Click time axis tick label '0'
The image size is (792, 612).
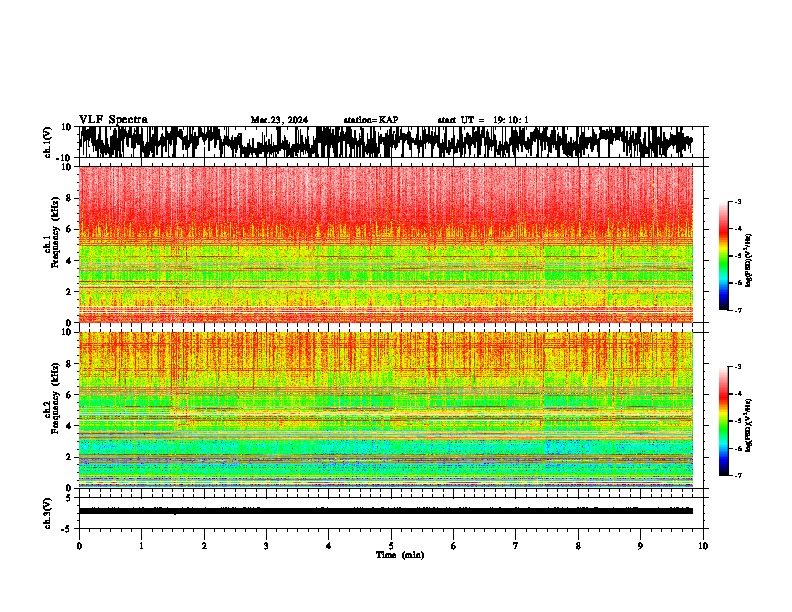click(79, 546)
